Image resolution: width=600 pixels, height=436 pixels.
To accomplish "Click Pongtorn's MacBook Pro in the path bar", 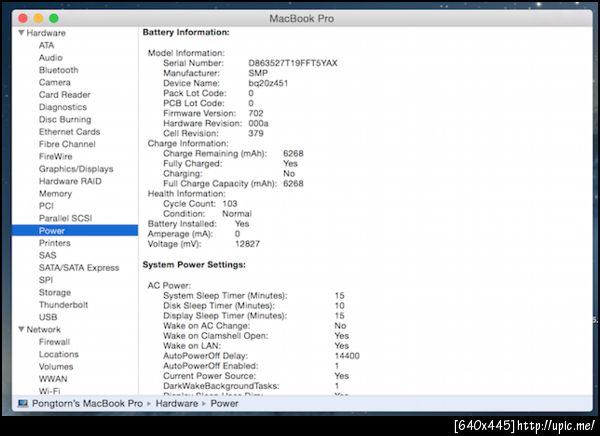I will (87, 403).
